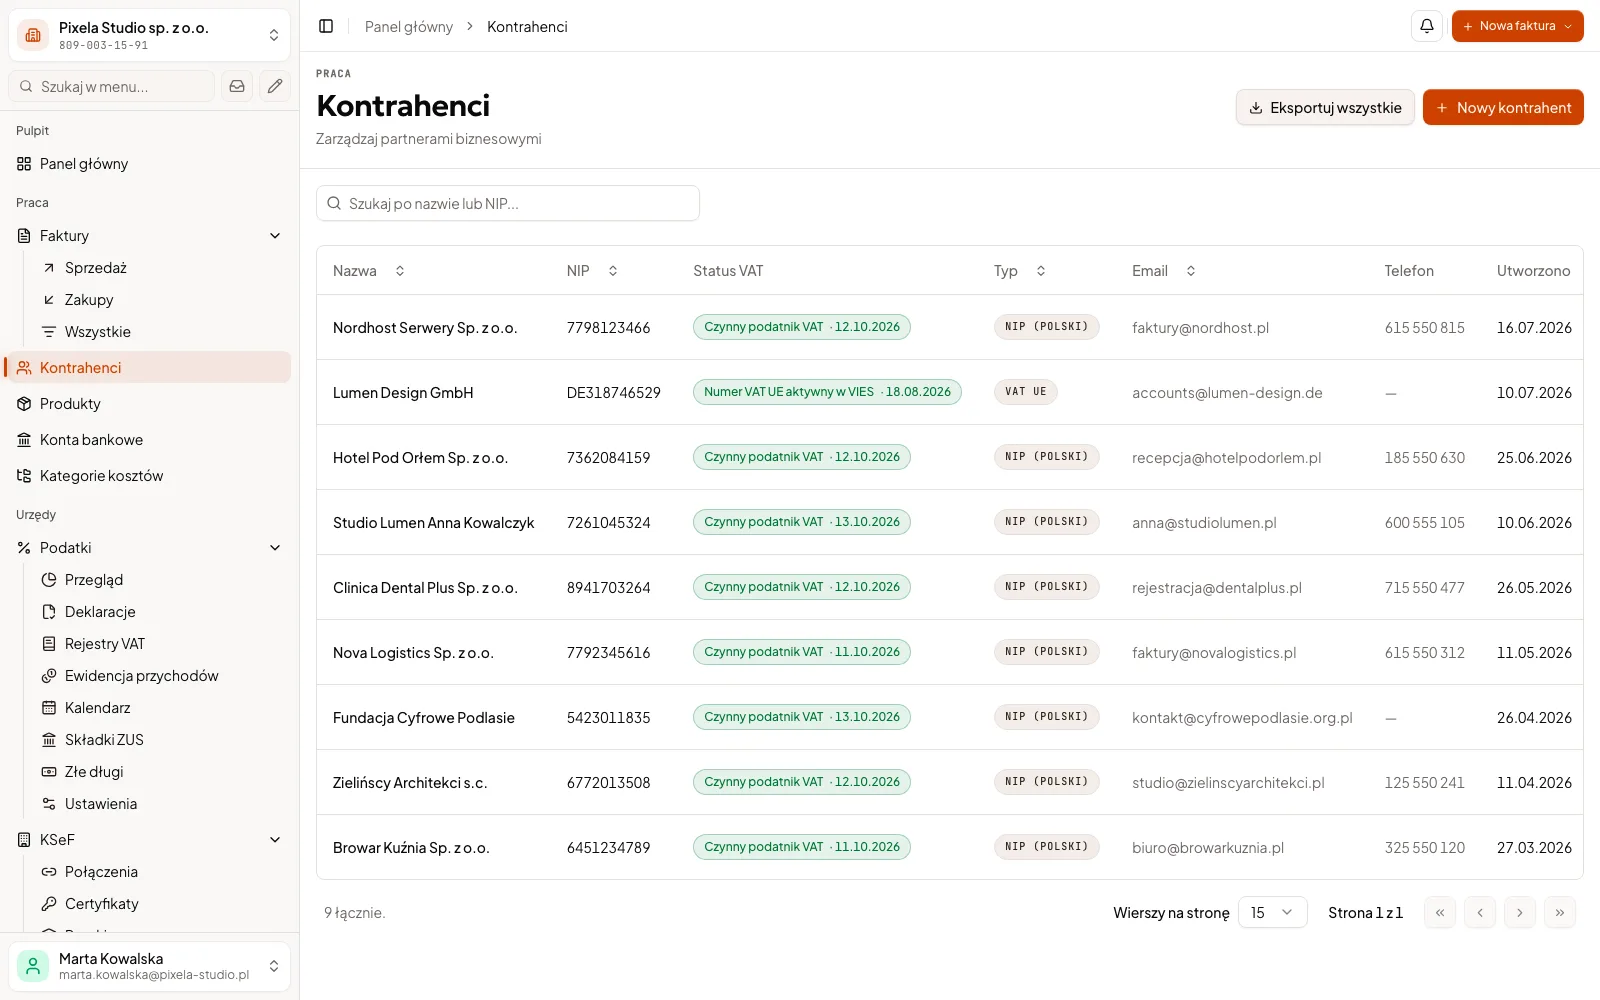Go to previous page arrow

click(x=1480, y=912)
